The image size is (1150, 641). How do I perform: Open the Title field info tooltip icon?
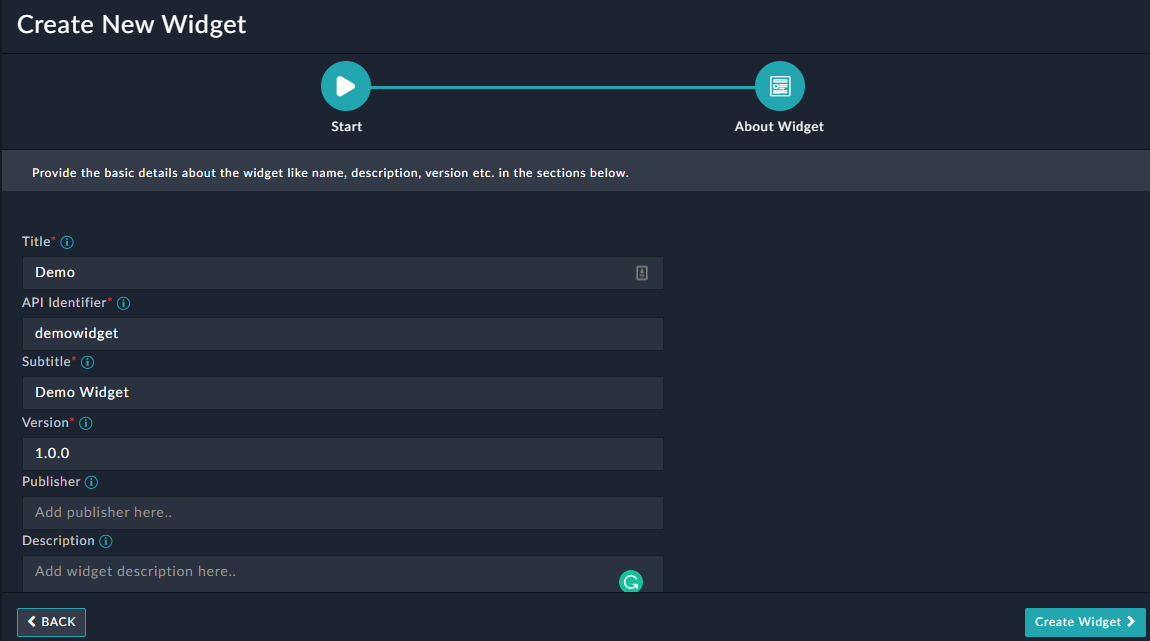pos(66,242)
